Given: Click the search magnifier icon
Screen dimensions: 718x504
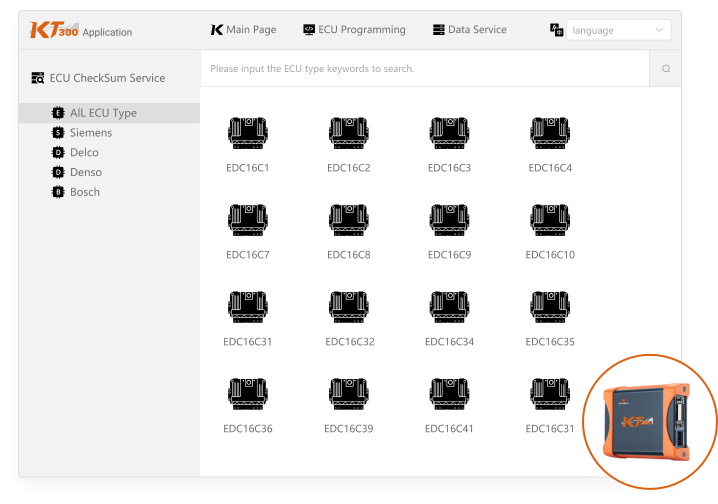Looking at the screenshot, I should coord(666,69).
